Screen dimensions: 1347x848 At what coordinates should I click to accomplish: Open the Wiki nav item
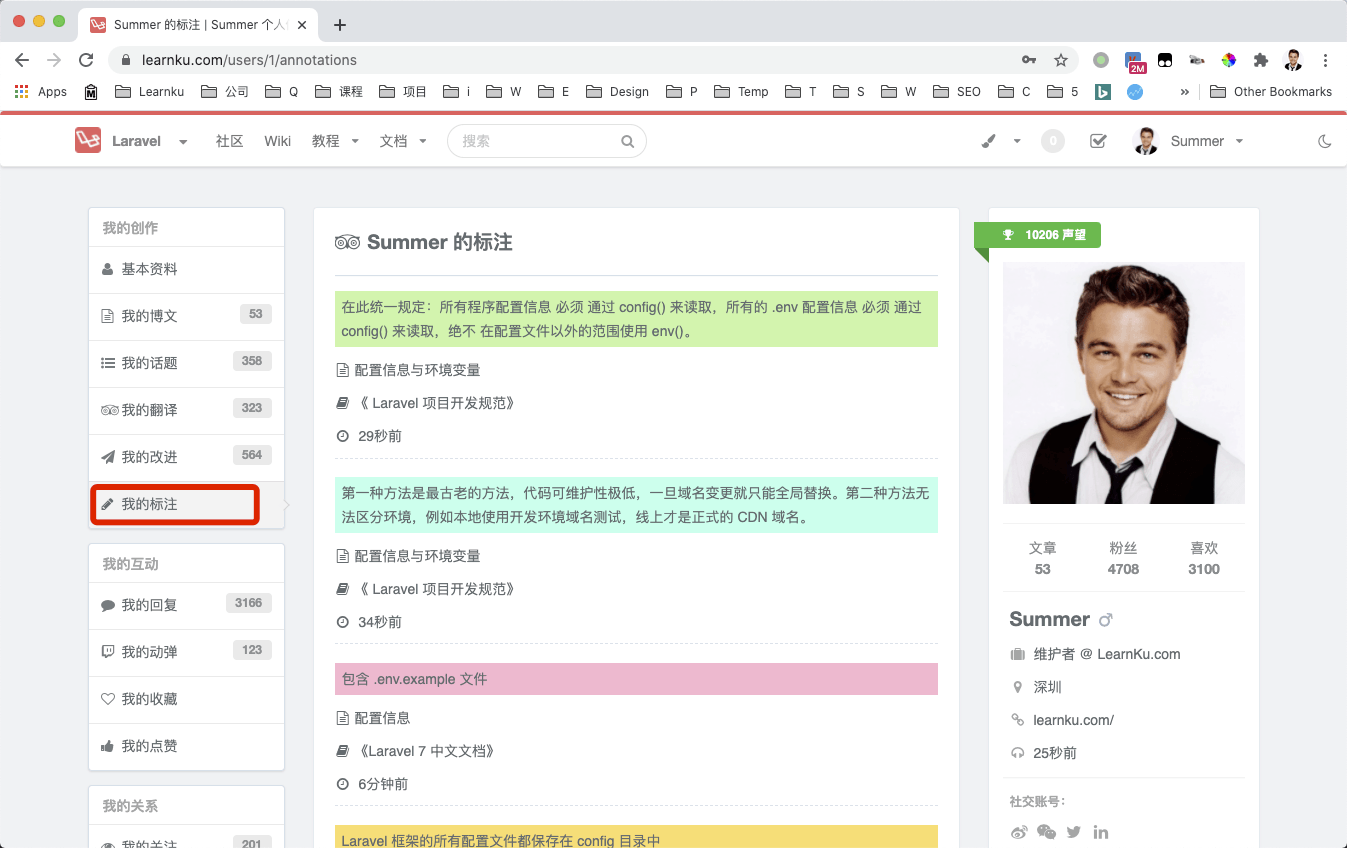click(x=278, y=141)
